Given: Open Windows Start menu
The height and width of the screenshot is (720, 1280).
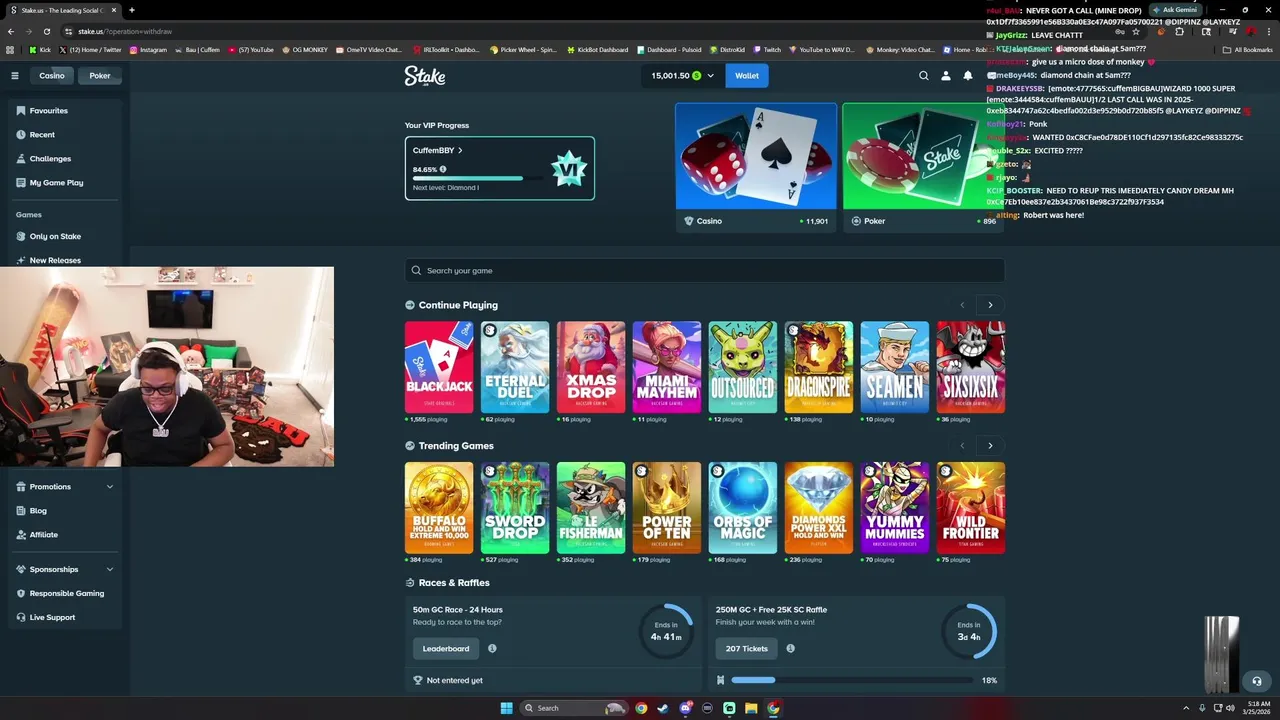Looking at the screenshot, I should (506, 708).
